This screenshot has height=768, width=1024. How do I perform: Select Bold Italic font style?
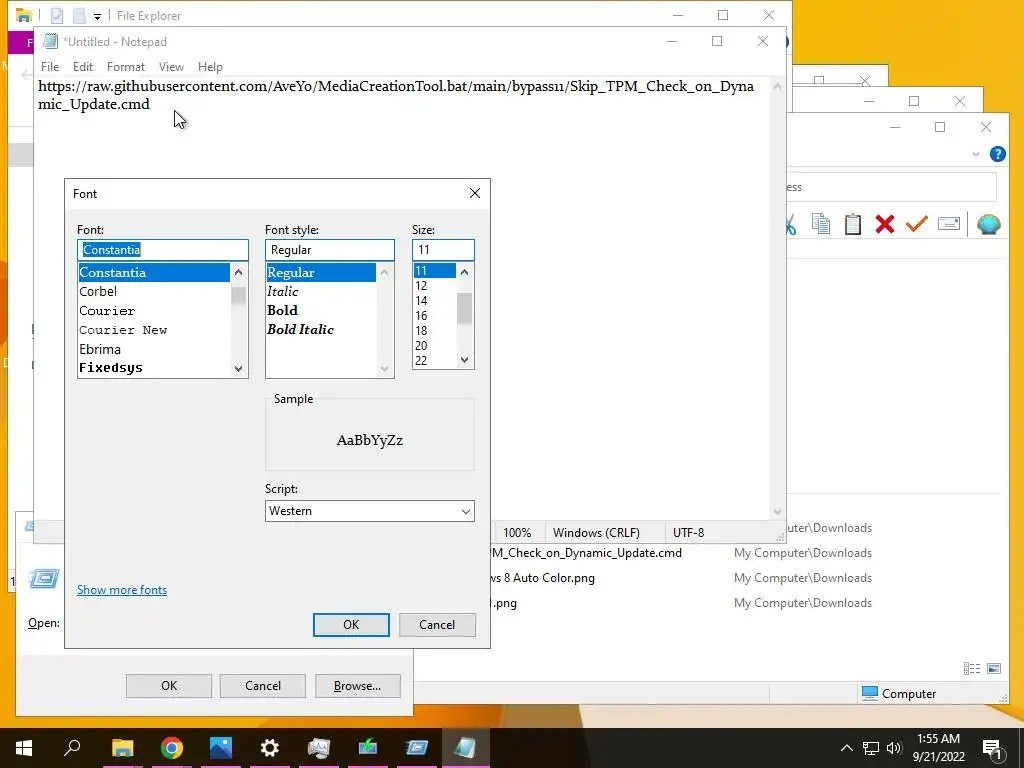coord(321,329)
